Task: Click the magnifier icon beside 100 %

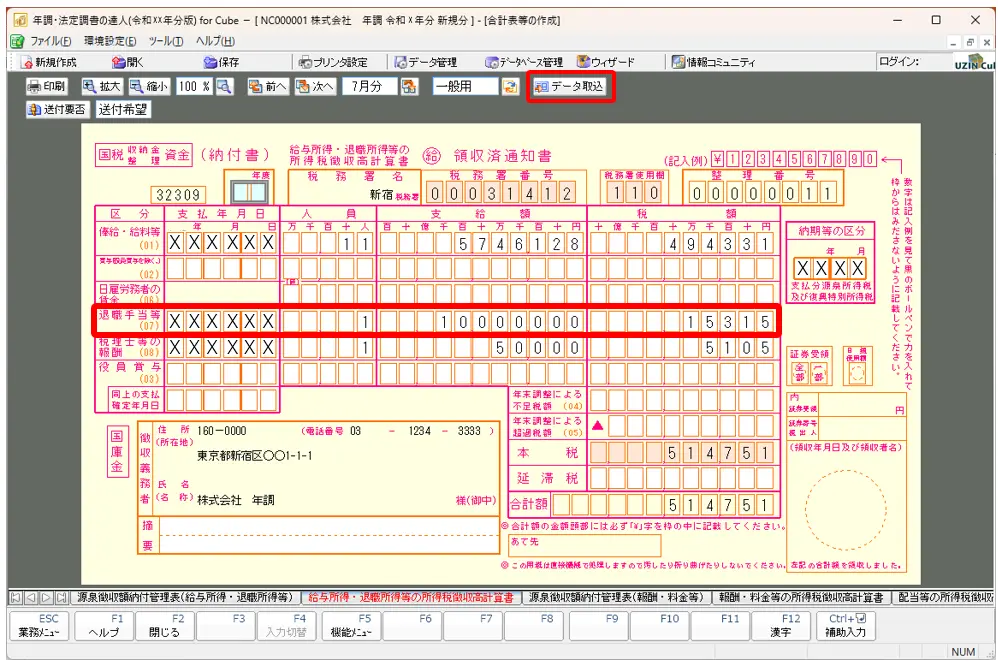Action: pos(224,86)
